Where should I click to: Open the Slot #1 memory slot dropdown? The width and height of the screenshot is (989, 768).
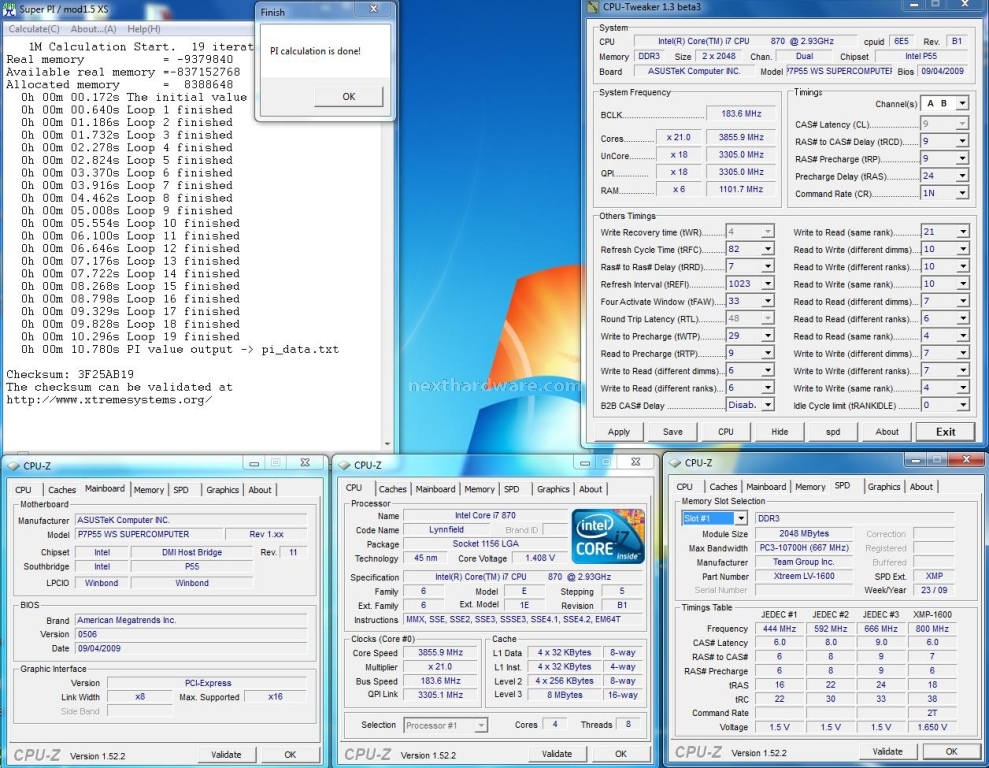(x=741, y=518)
